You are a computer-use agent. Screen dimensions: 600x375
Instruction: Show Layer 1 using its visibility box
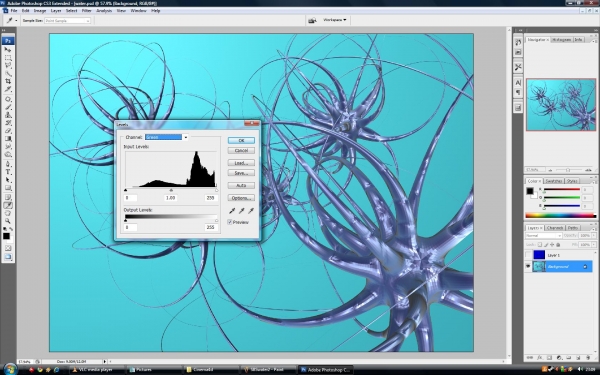[x=528, y=255]
